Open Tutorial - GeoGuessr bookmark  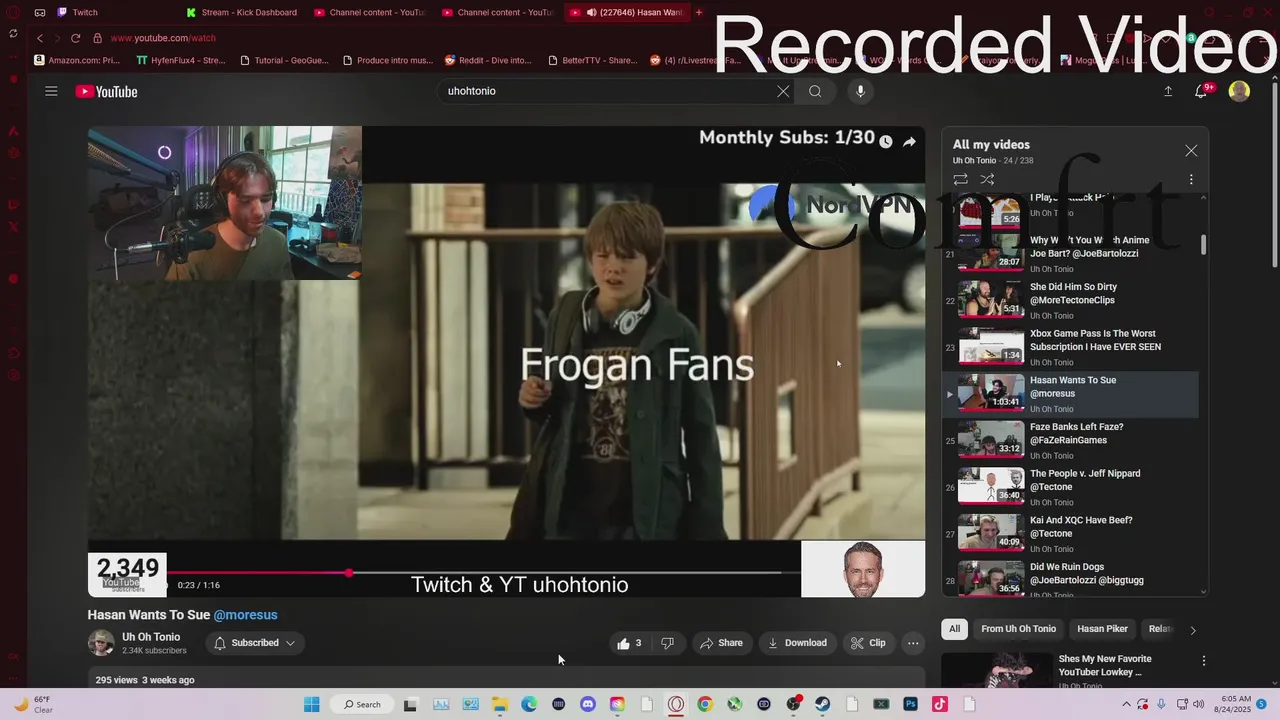pyautogui.click(x=284, y=60)
